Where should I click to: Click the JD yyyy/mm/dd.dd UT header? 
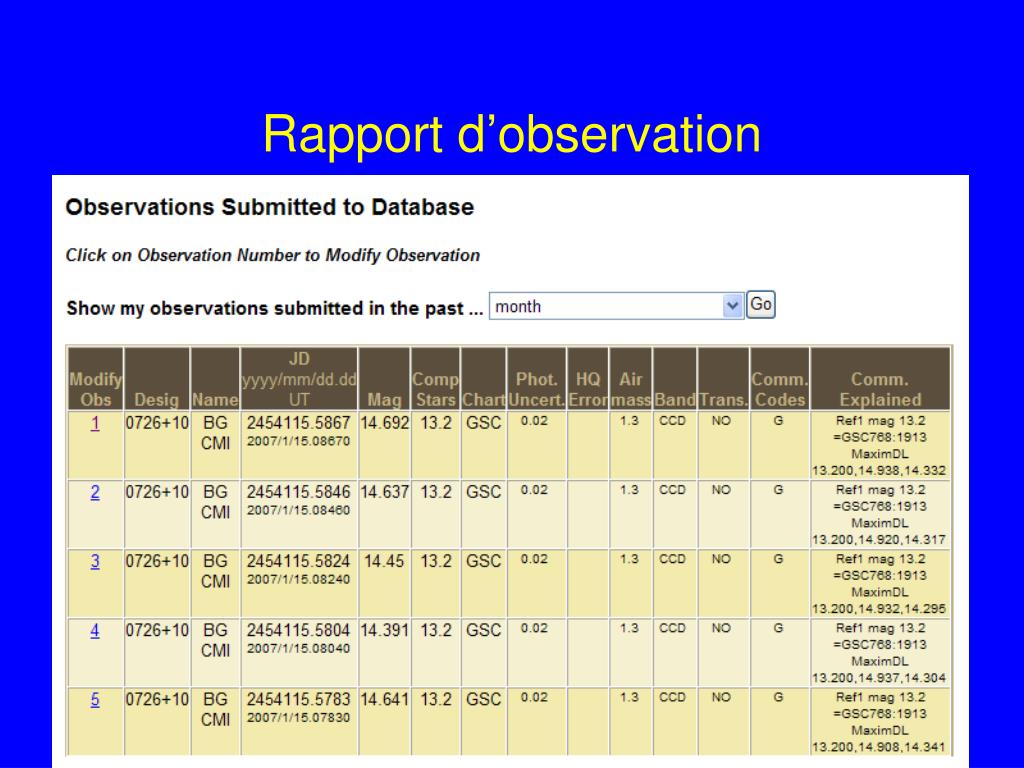[x=299, y=379]
